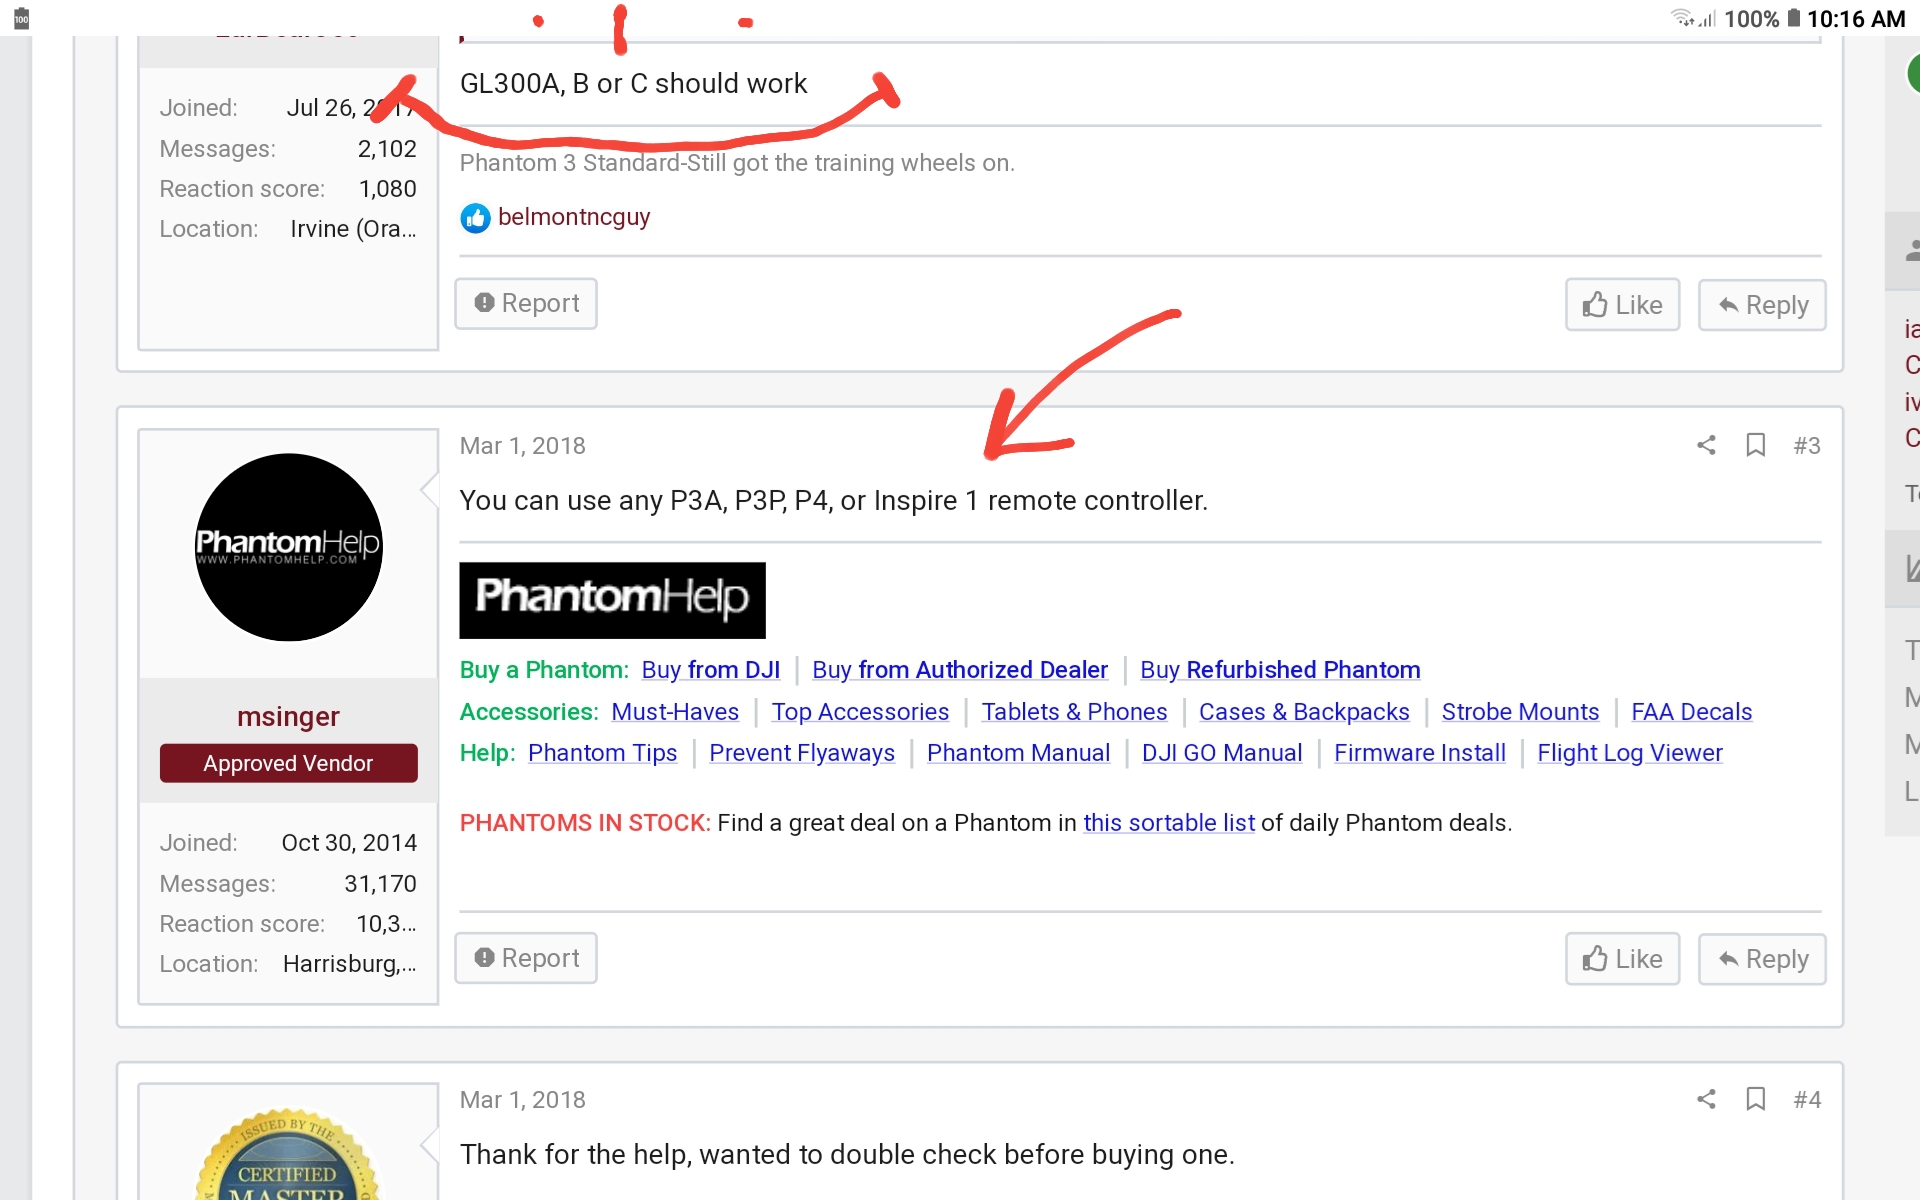This screenshot has height=1200, width=1920.
Task: Click the Reaction score value 1,080
Action: point(387,189)
